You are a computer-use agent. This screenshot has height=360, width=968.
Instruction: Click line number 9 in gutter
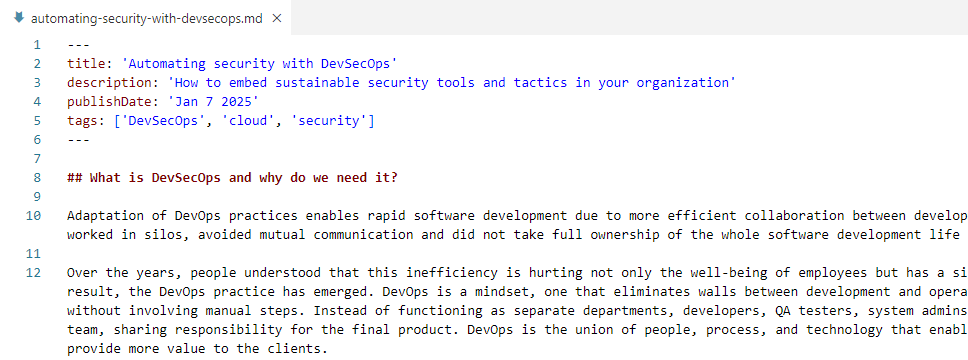[x=37, y=197]
